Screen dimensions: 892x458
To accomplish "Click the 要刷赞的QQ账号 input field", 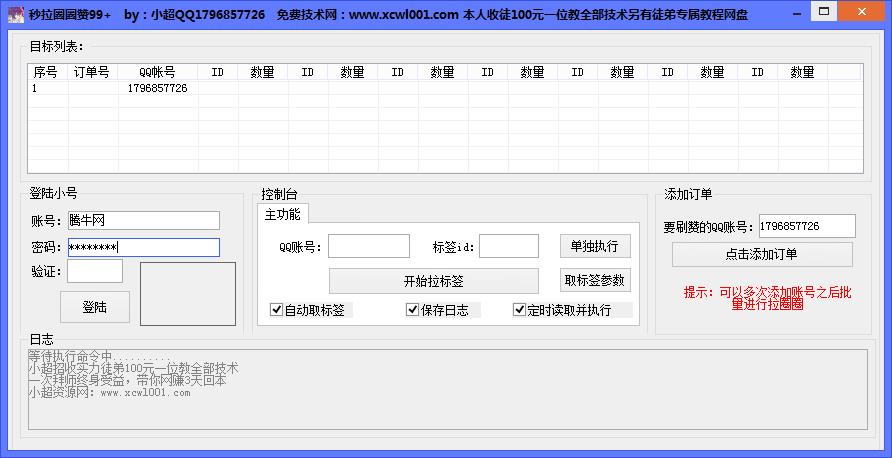I will 806,227.
